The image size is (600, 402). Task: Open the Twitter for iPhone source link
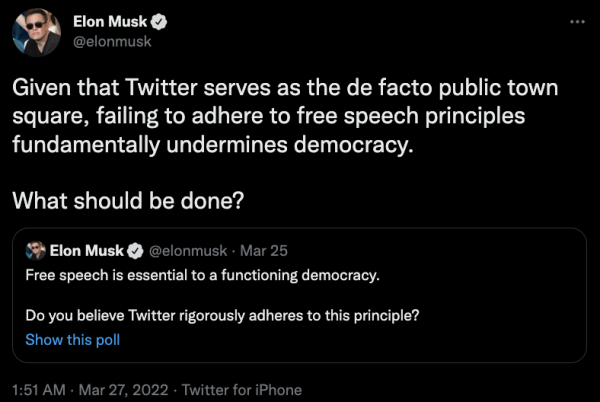[x=242, y=390]
